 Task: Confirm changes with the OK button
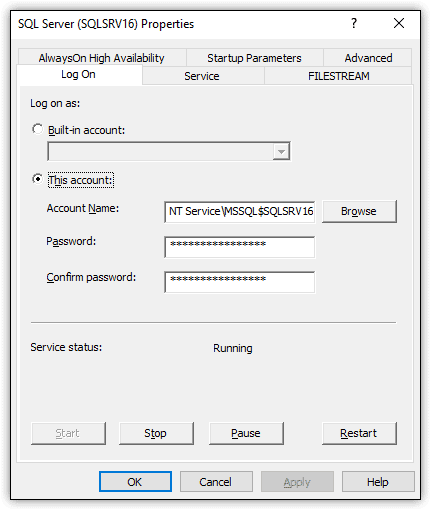pos(135,482)
